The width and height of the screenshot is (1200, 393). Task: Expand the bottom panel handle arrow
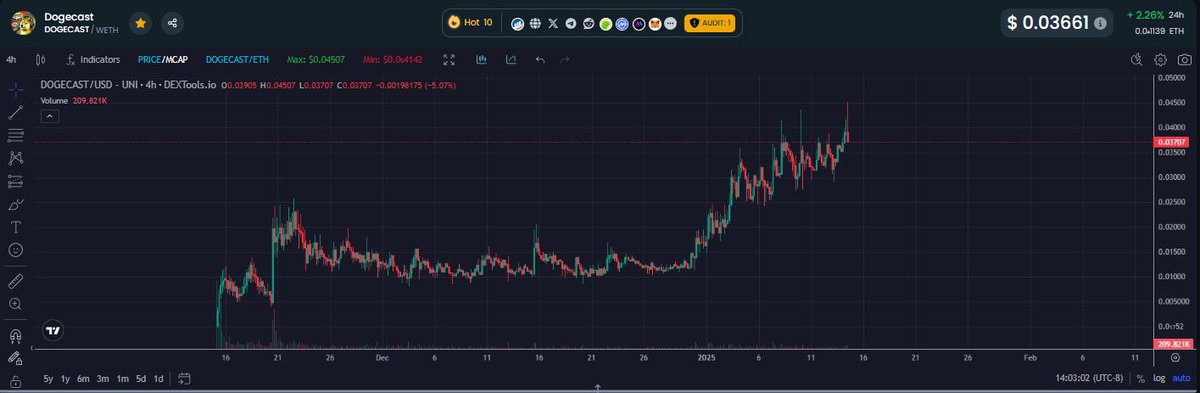(x=599, y=386)
